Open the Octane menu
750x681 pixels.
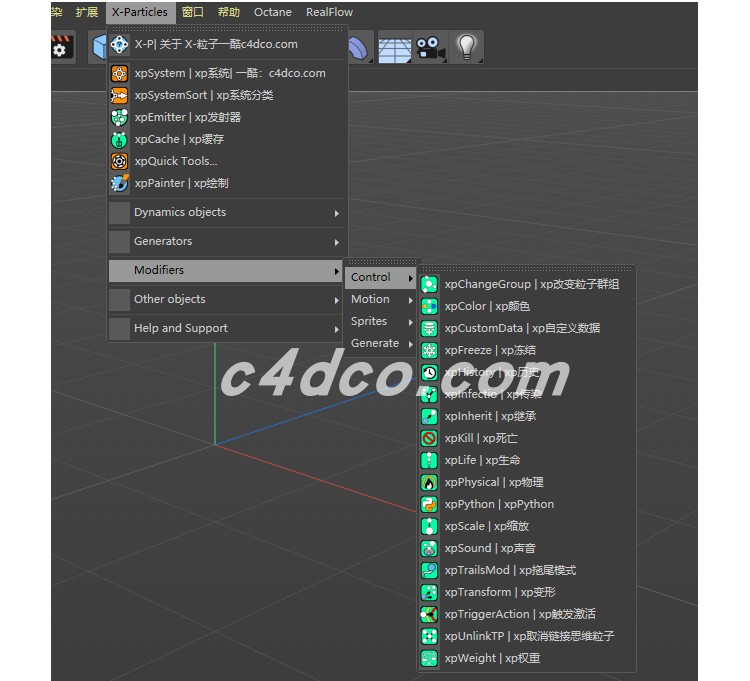click(273, 12)
